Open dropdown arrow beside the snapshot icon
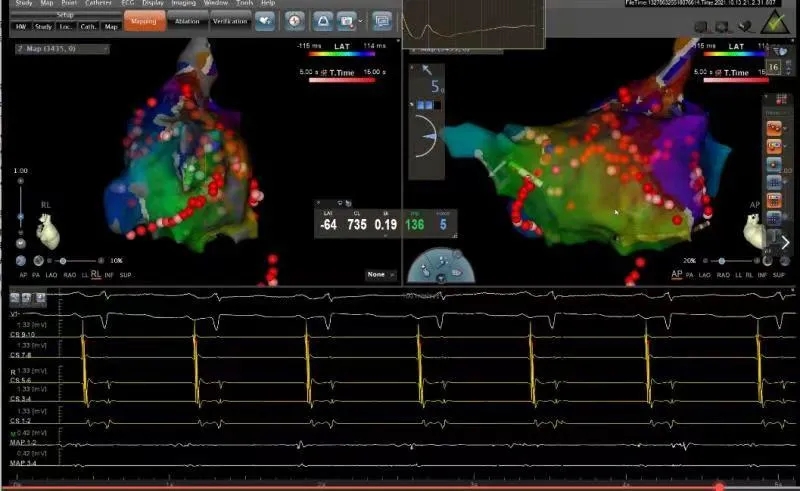 pos(360,19)
